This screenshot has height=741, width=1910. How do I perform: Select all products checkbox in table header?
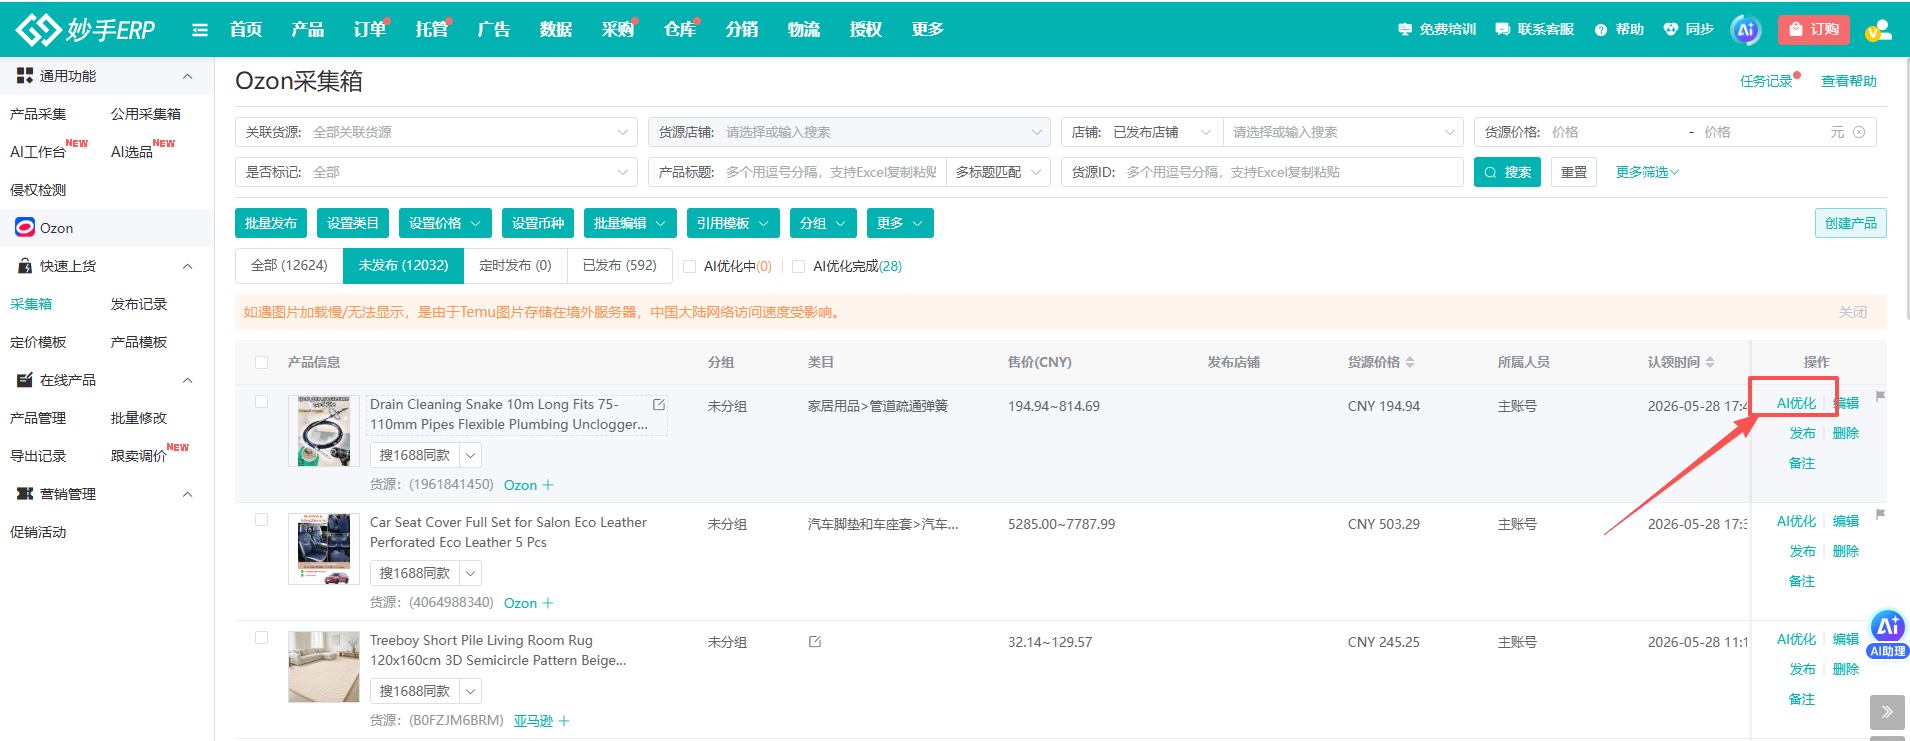[x=261, y=362]
